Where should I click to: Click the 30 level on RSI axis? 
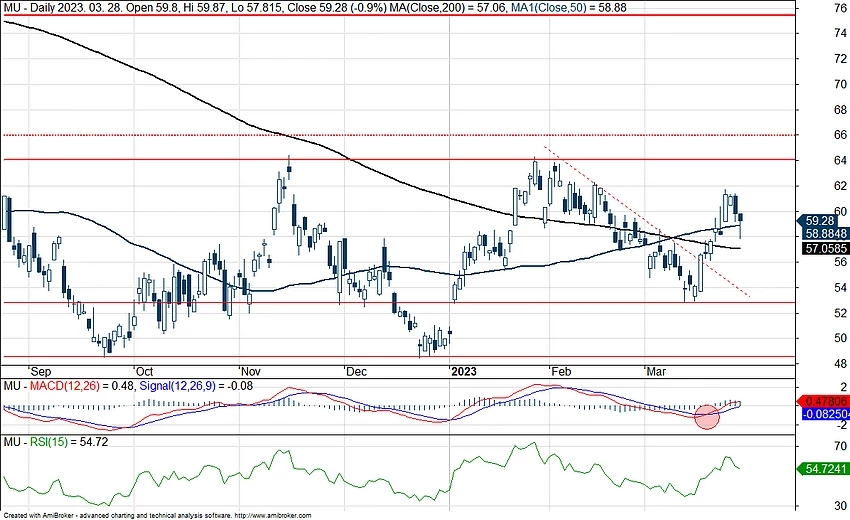tap(841, 506)
